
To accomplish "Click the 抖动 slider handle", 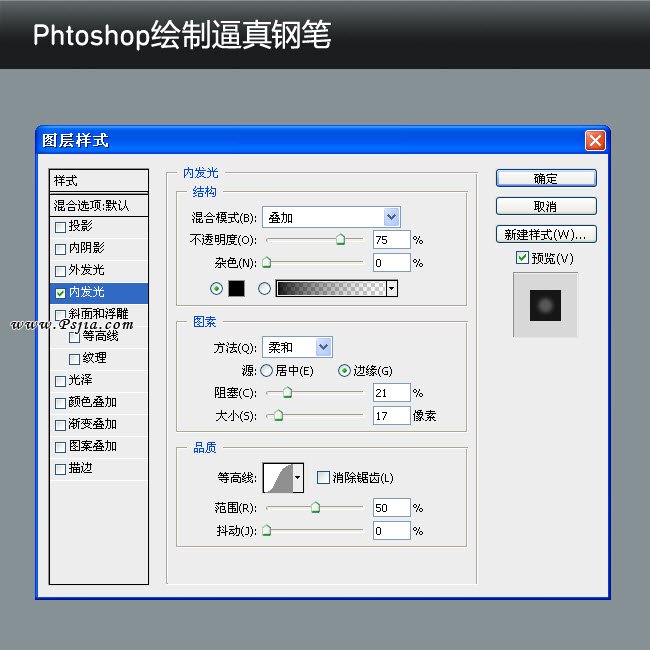I will tap(267, 530).
